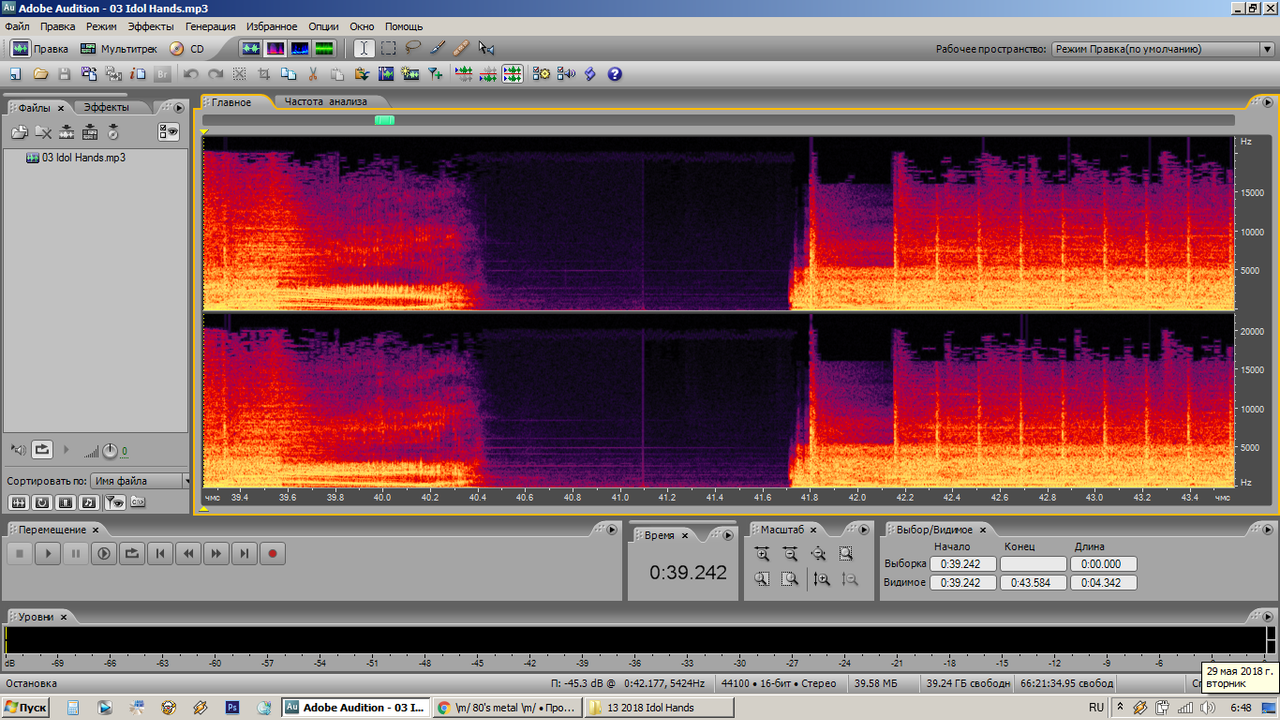Click the Open file folder icon
The height and width of the screenshot is (720, 1280).
coord(41,74)
